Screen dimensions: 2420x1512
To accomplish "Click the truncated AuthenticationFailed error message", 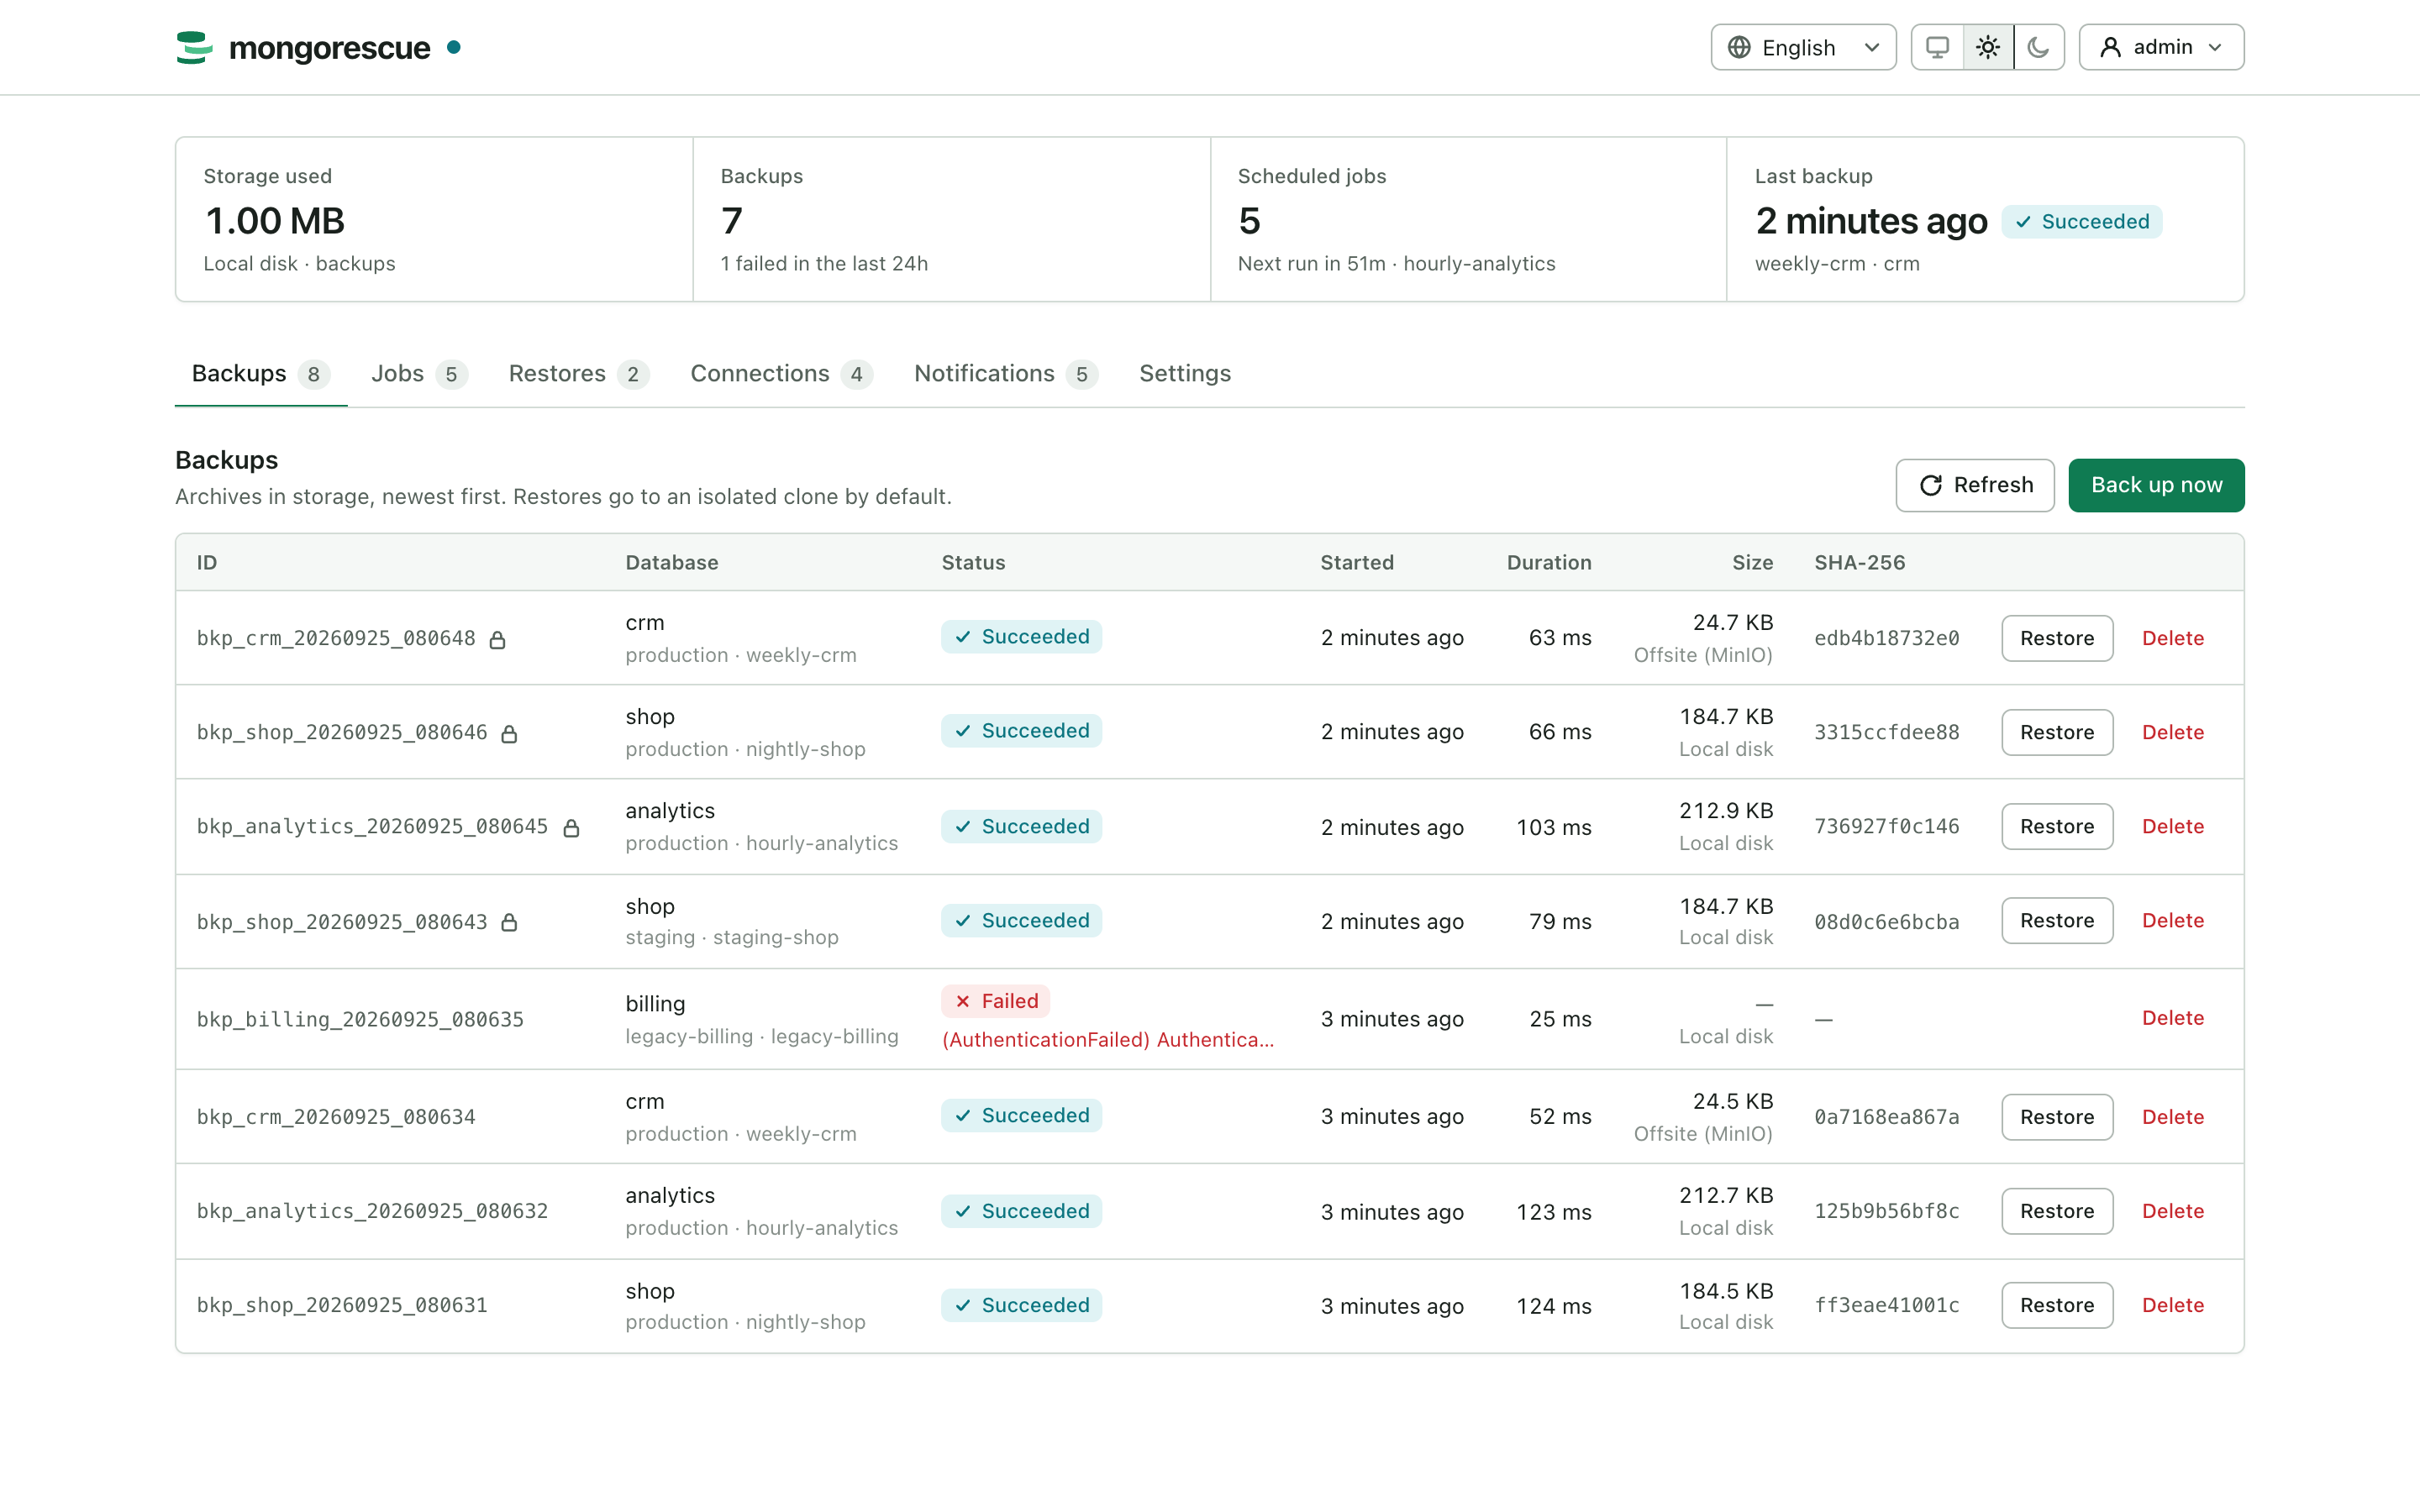I will (1108, 1040).
